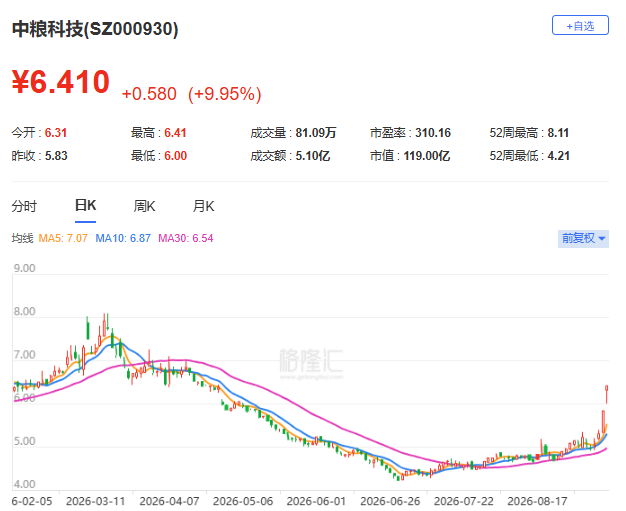Click the 市值 value 119.00亿
This screenshot has height=511, width=626.
[x=427, y=156]
